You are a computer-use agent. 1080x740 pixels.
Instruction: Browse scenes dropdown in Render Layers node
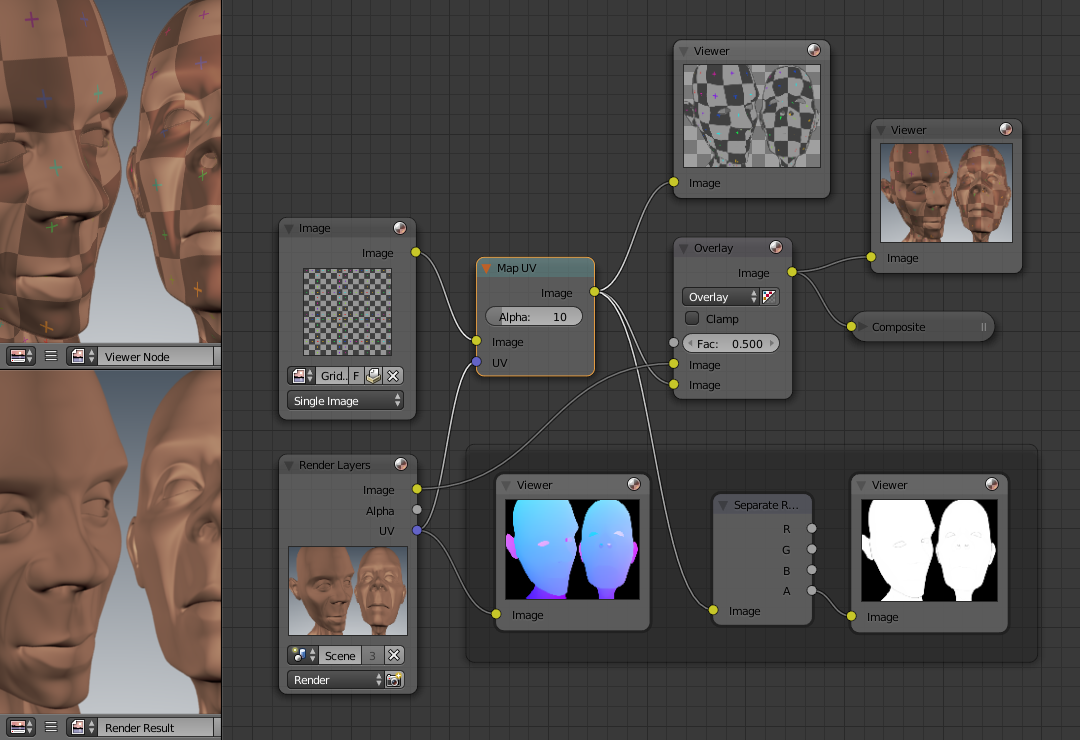point(303,655)
